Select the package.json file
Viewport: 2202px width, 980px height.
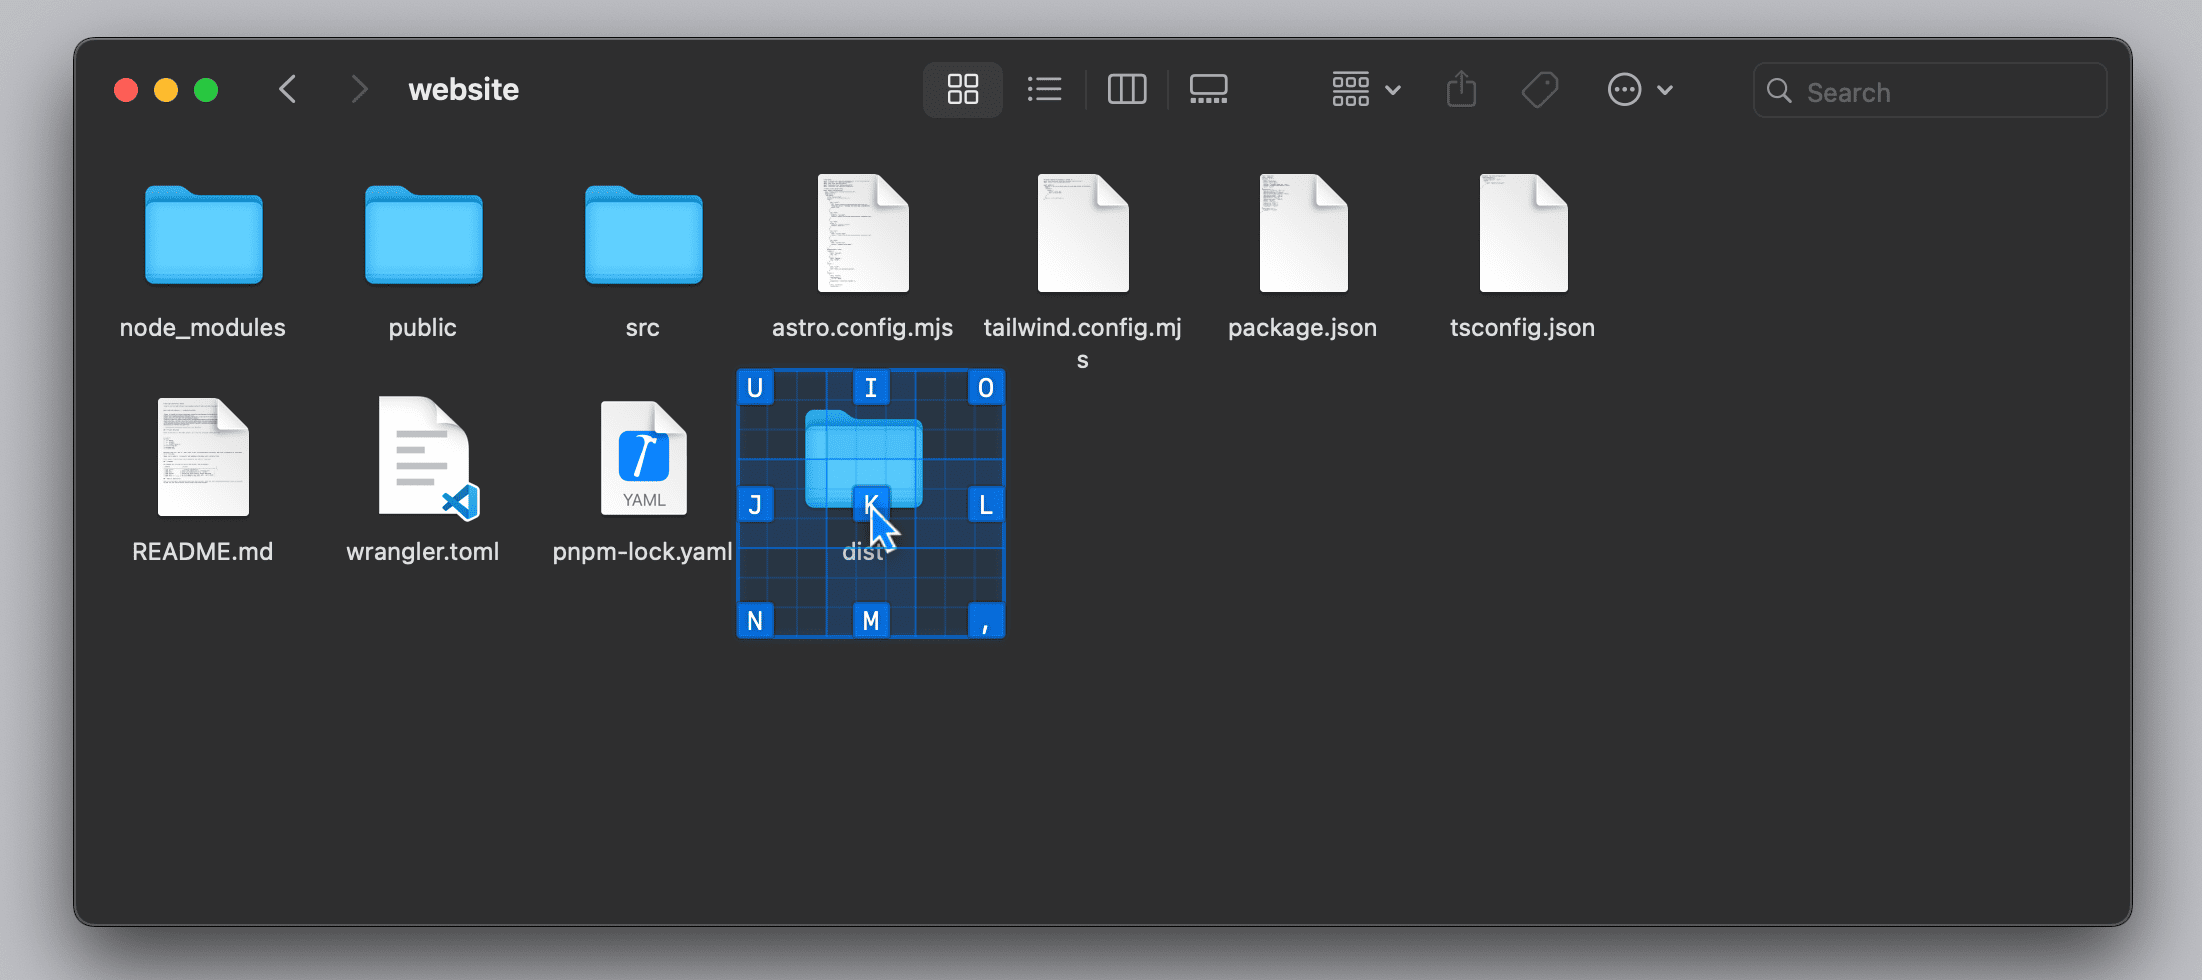pyautogui.click(x=1302, y=232)
